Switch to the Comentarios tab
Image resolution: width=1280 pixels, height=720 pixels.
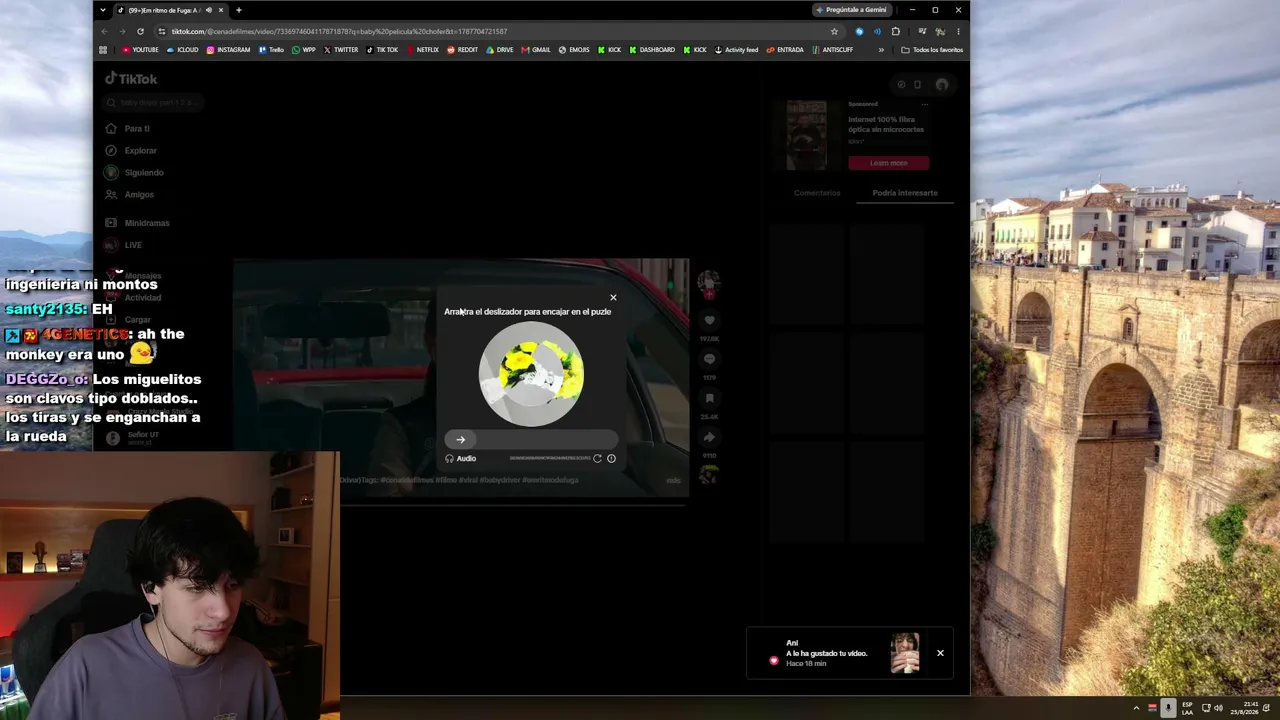point(817,193)
